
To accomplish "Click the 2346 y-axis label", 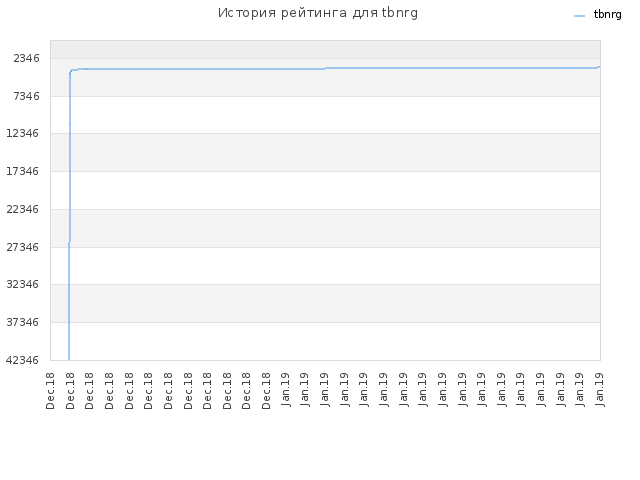I will 27,58.
